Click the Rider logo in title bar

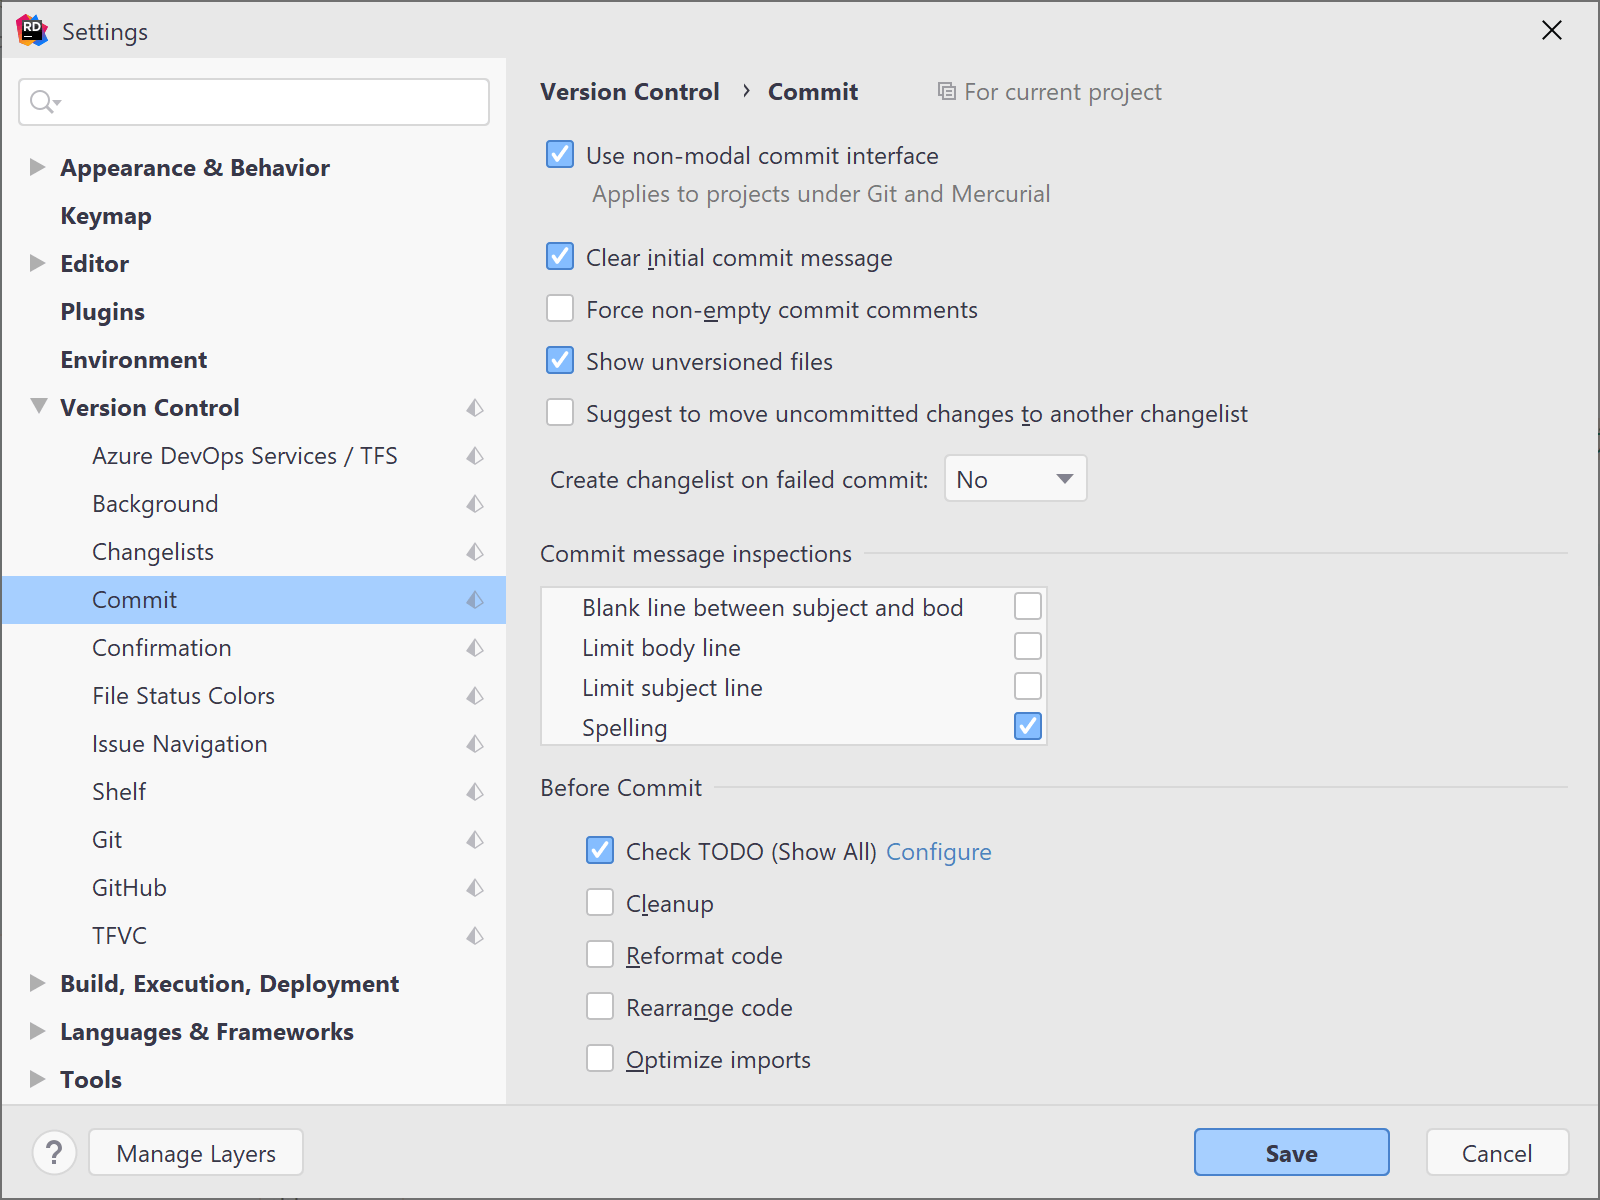(x=32, y=31)
